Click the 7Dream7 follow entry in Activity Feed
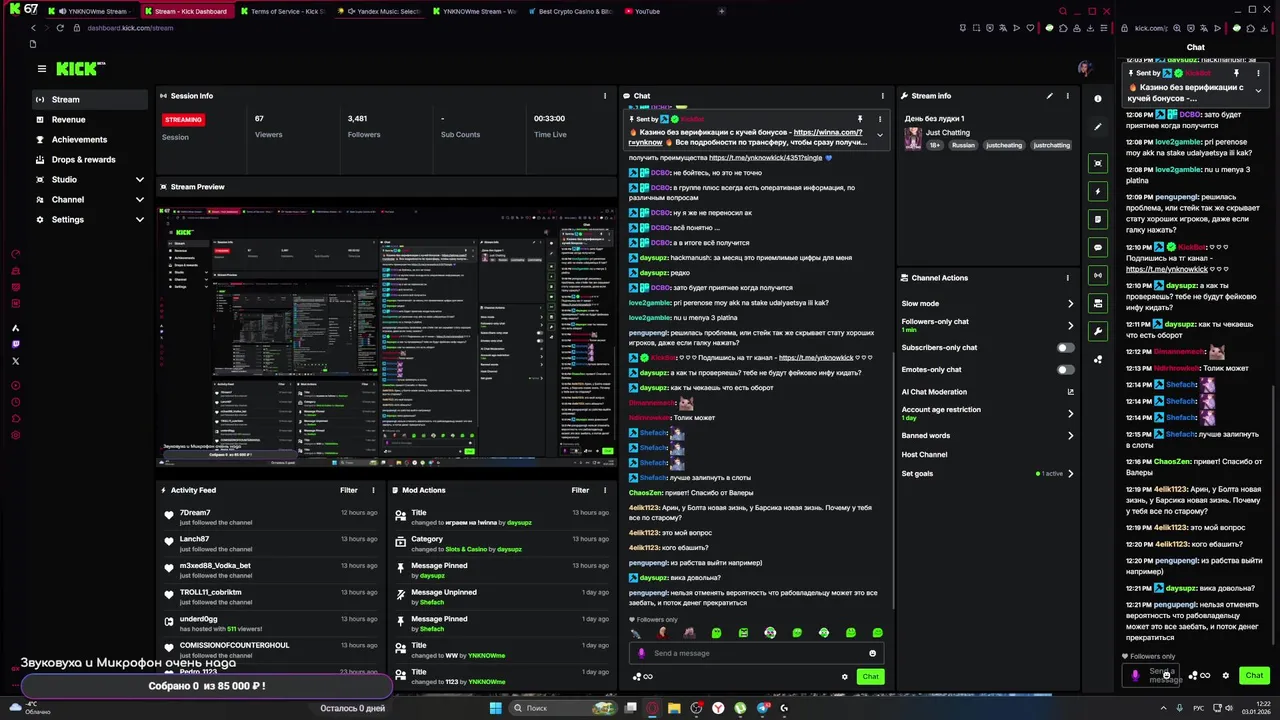 272,517
